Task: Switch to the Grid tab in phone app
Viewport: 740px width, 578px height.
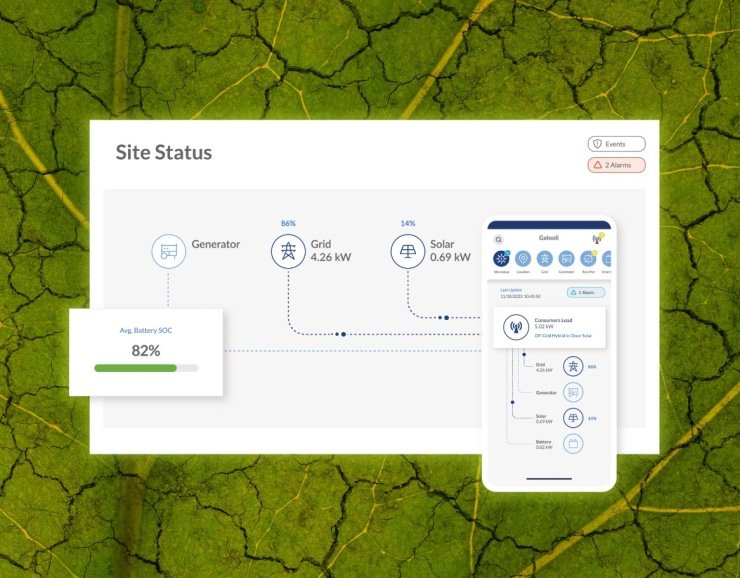Action: (545, 262)
